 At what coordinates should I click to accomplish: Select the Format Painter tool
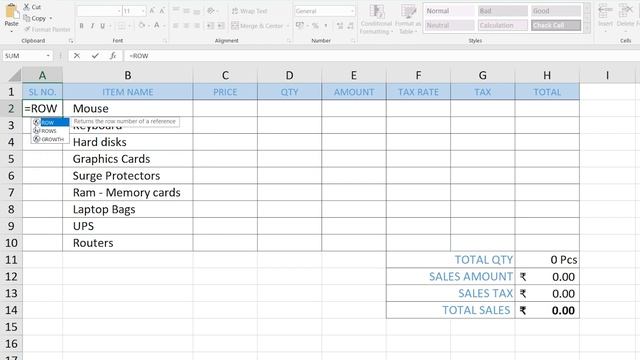[x=47, y=29]
